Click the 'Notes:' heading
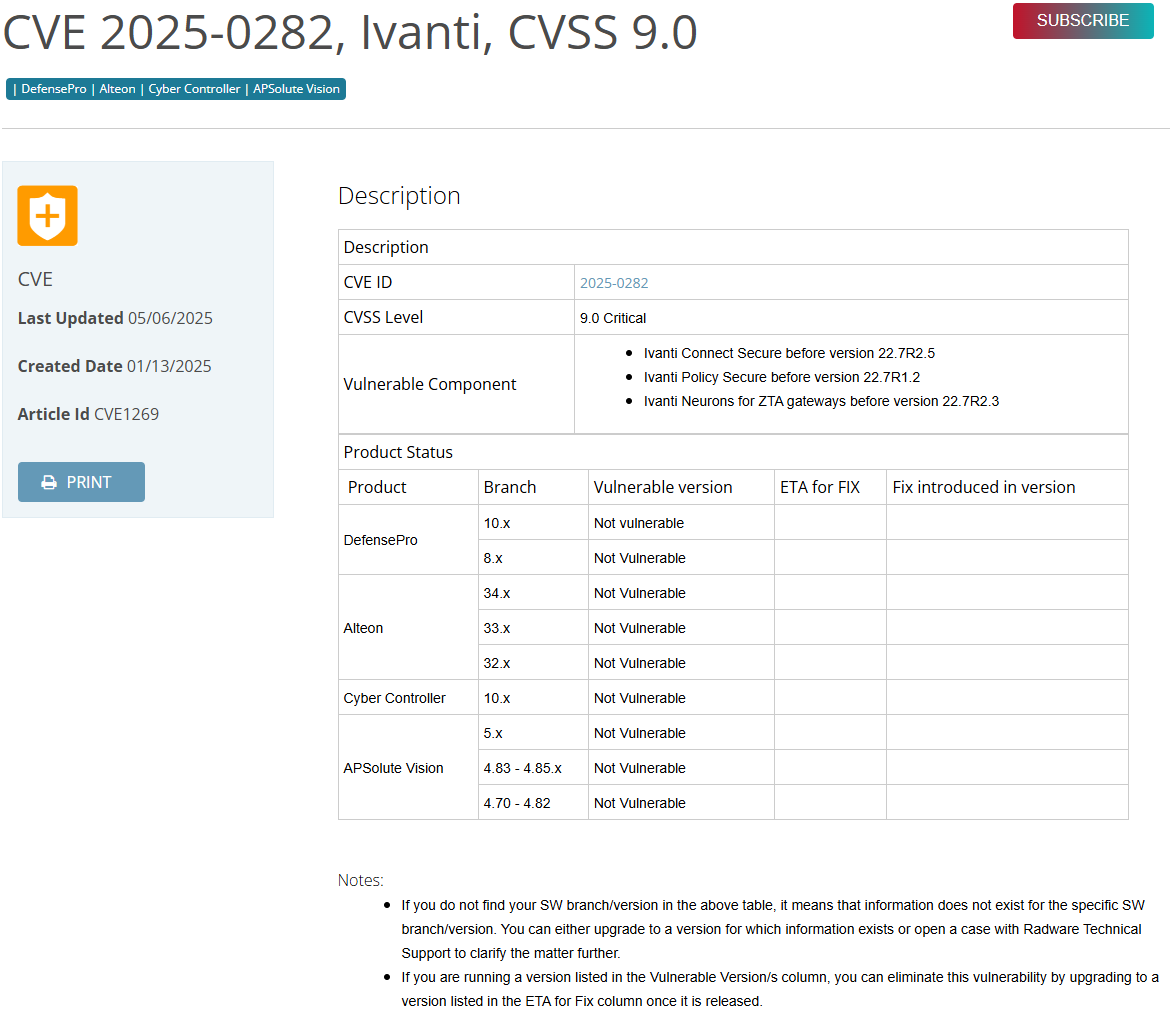The height and width of the screenshot is (1021, 1173). click(x=361, y=880)
